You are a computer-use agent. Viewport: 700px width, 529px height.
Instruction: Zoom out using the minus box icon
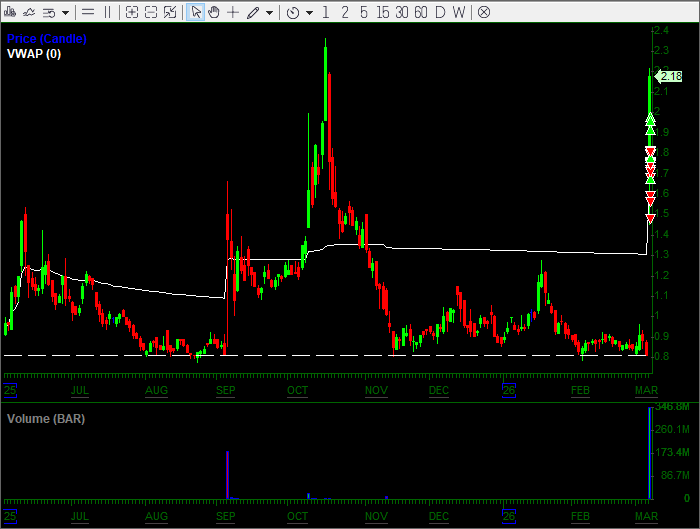[151, 12]
